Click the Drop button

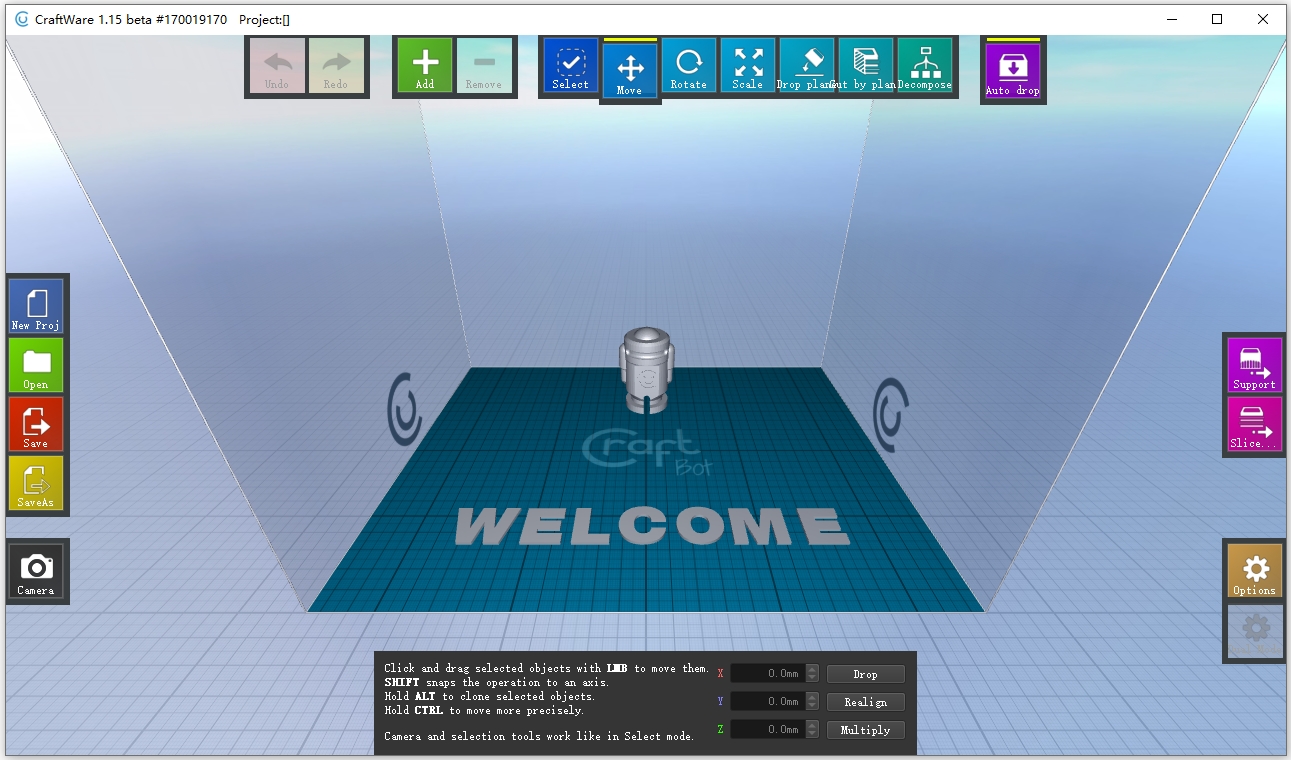click(x=866, y=674)
